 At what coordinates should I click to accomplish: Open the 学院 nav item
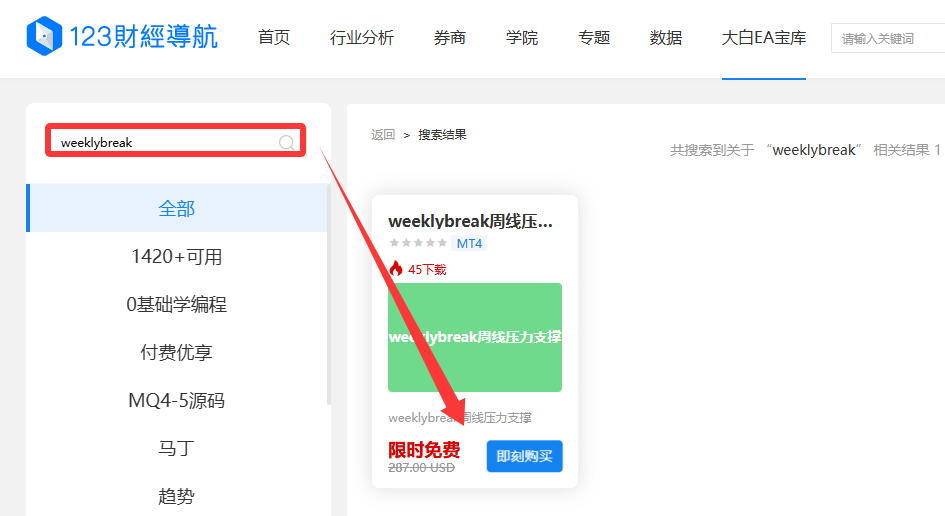click(x=522, y=38)
